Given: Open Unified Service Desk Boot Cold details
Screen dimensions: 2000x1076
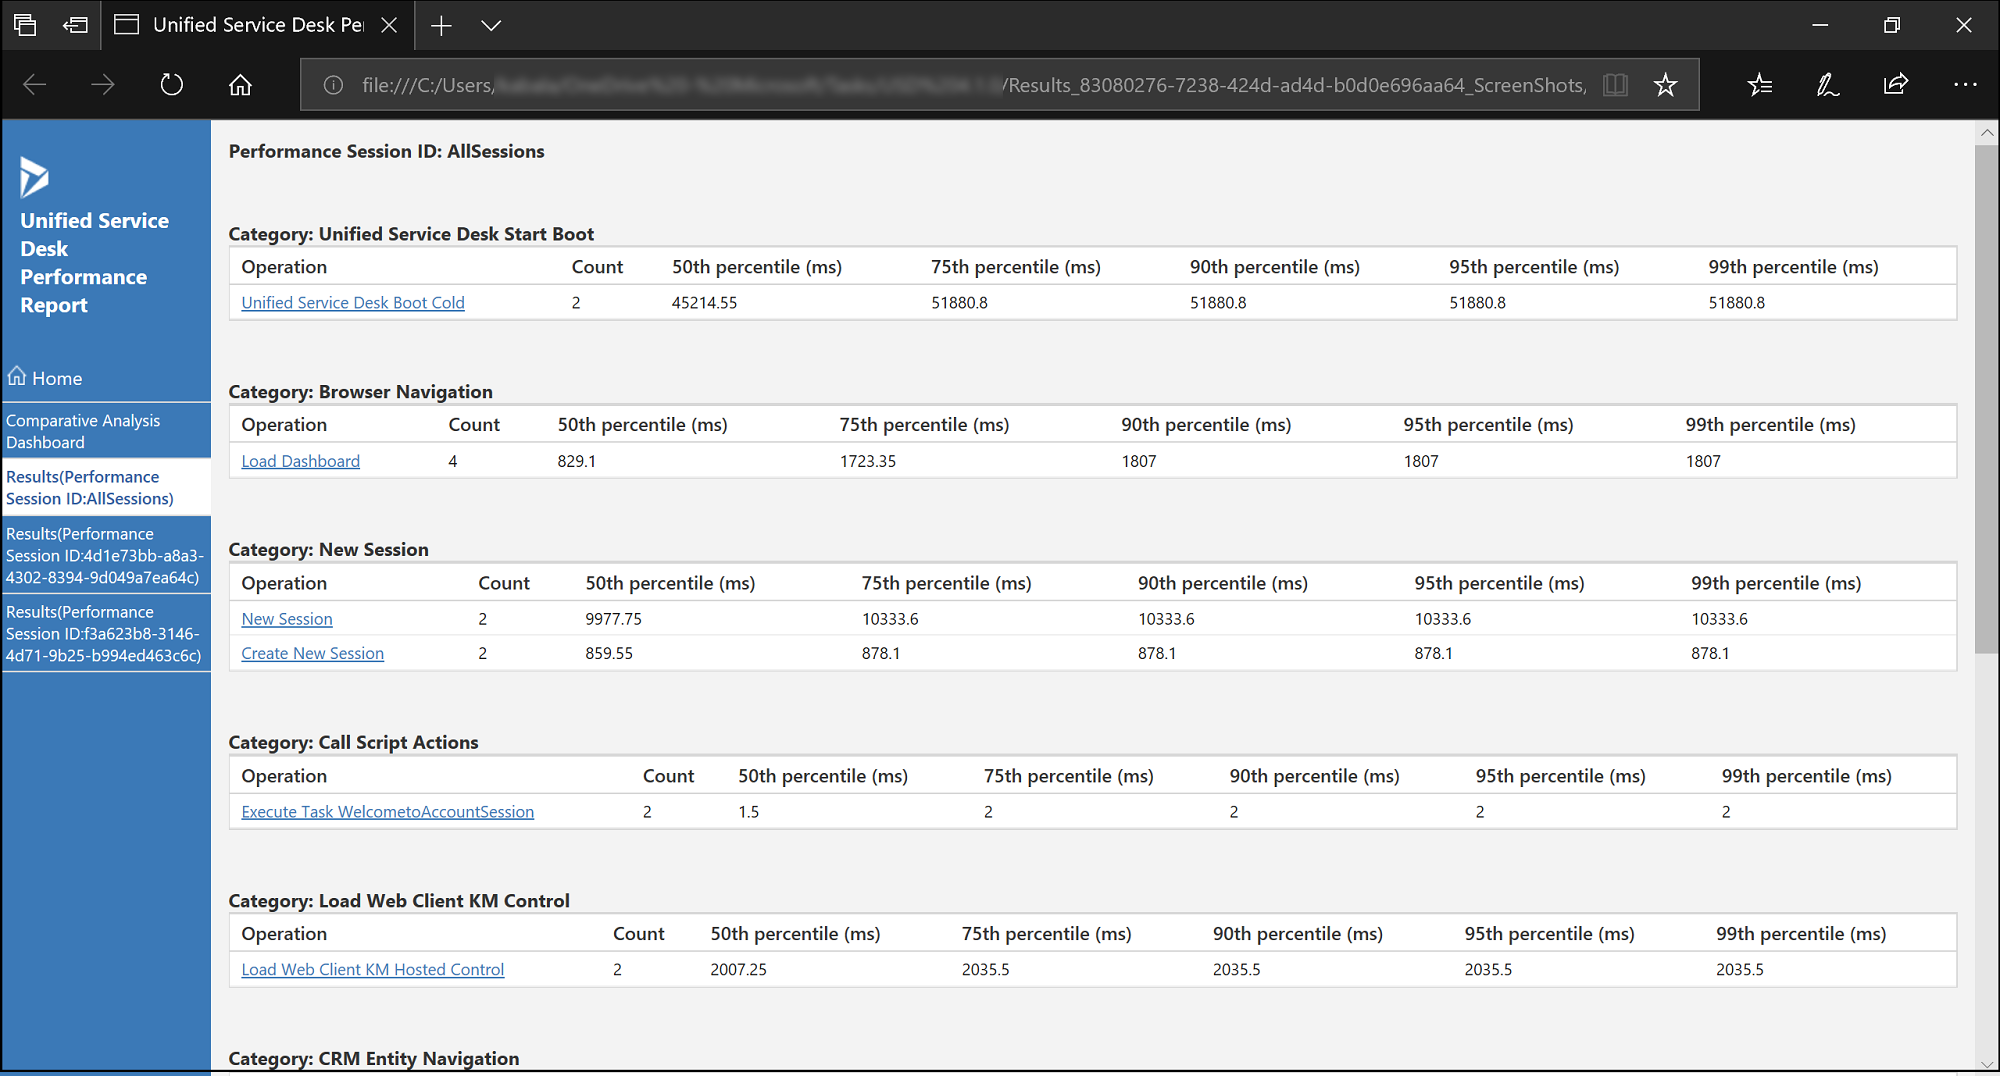Looking at the screenshot, I should click(352, 302).
